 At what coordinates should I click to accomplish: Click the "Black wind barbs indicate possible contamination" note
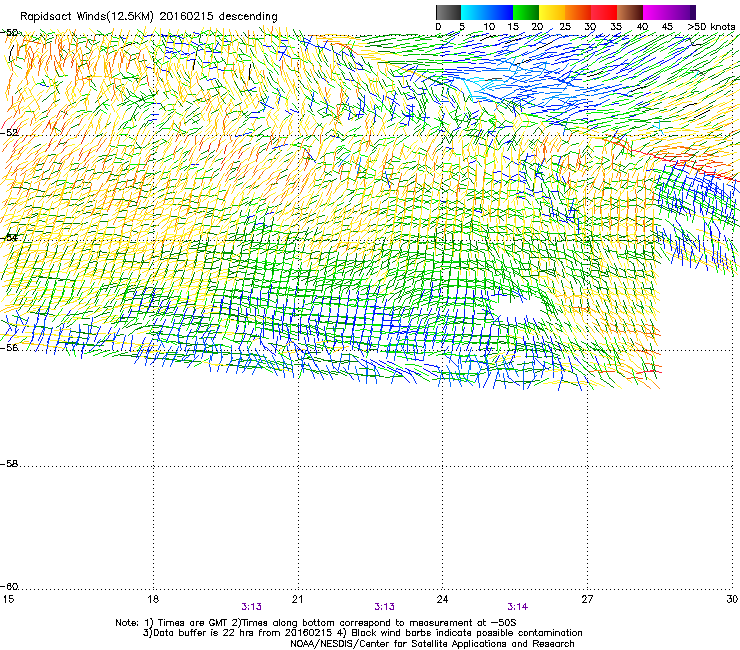tap(461, 633)
